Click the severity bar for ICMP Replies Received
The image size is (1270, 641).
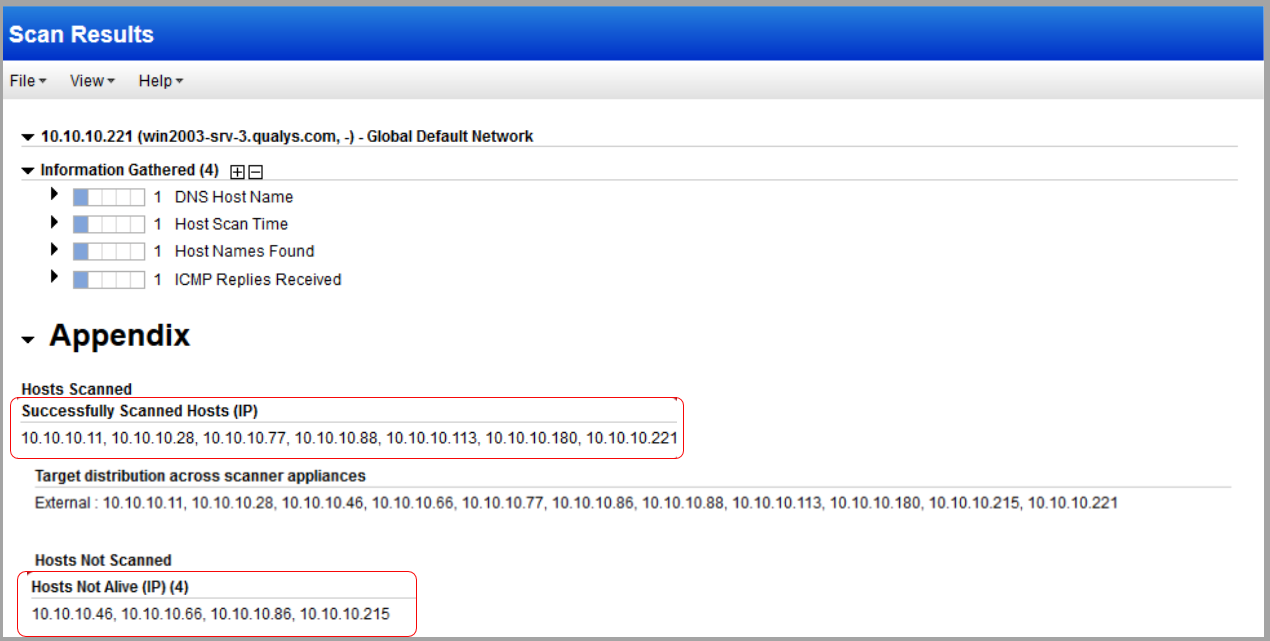coord(108,280)
